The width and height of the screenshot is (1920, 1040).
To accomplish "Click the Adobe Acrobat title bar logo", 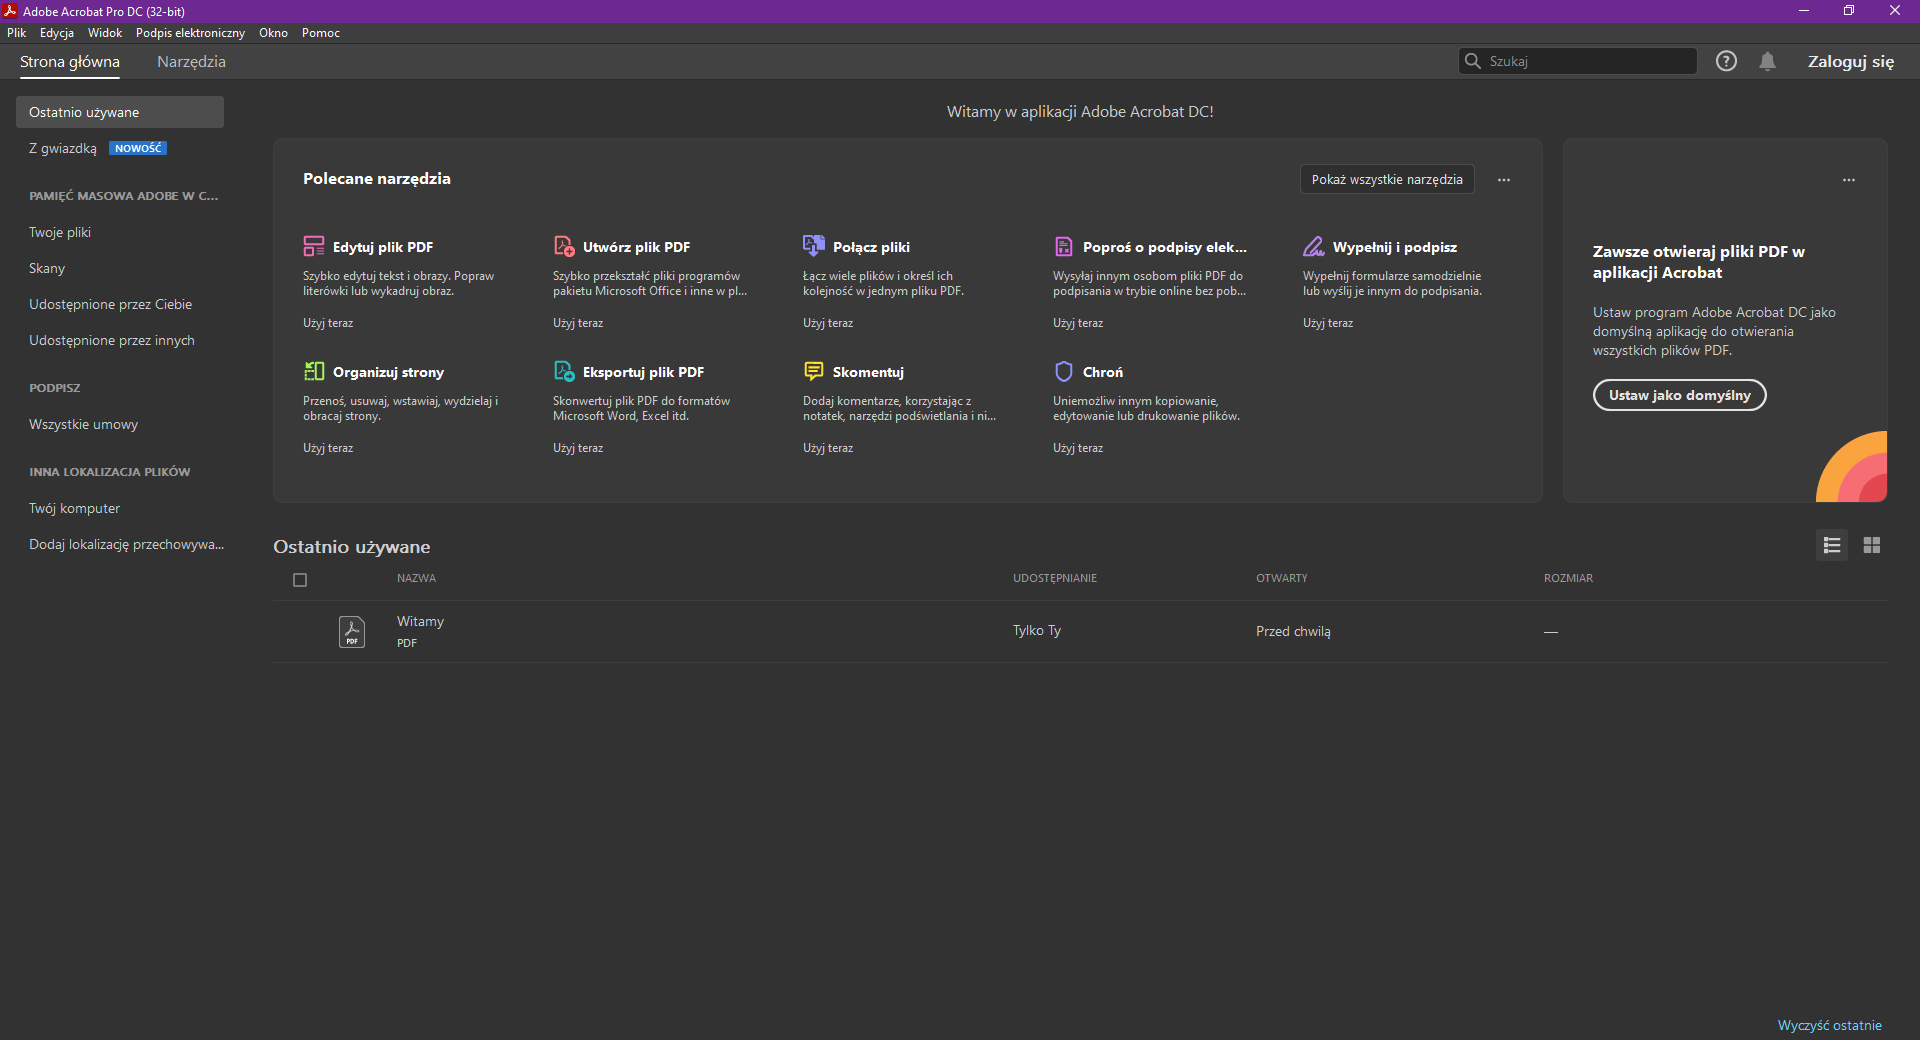I will 10,11.
